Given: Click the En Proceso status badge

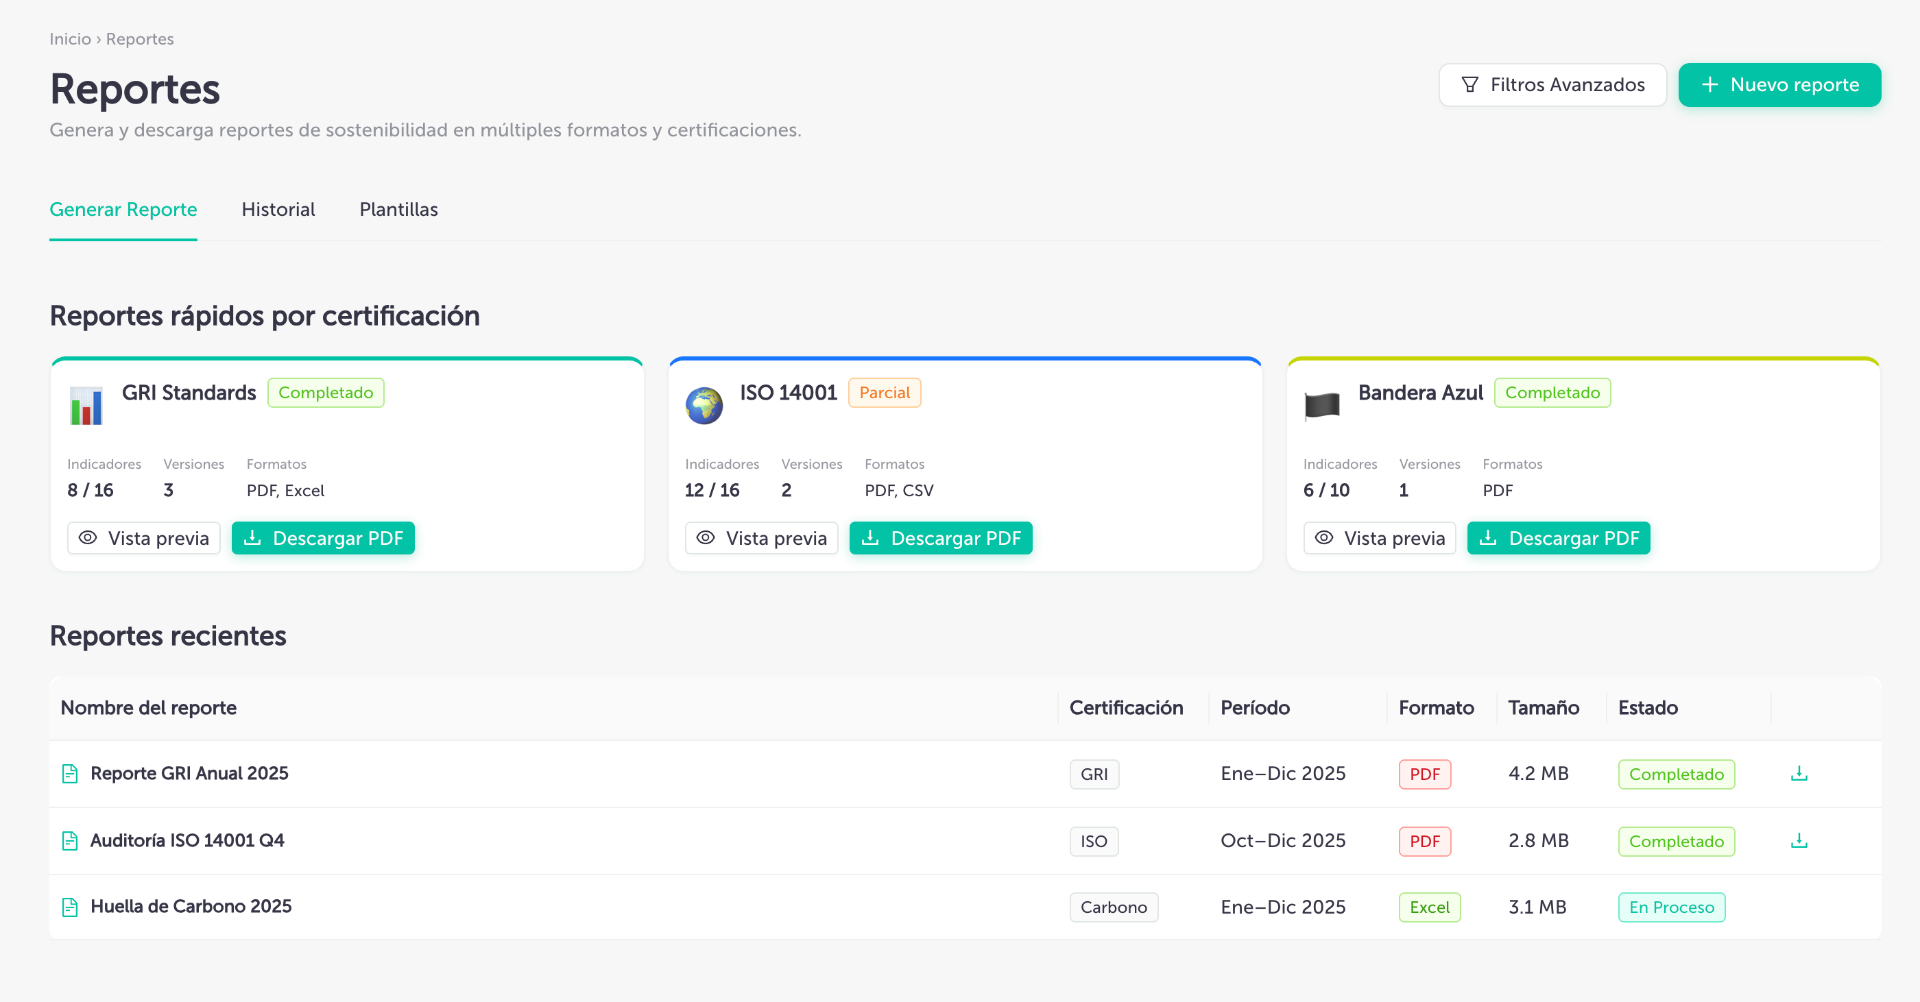Looking at the screenshot, I should (1672, 907).
